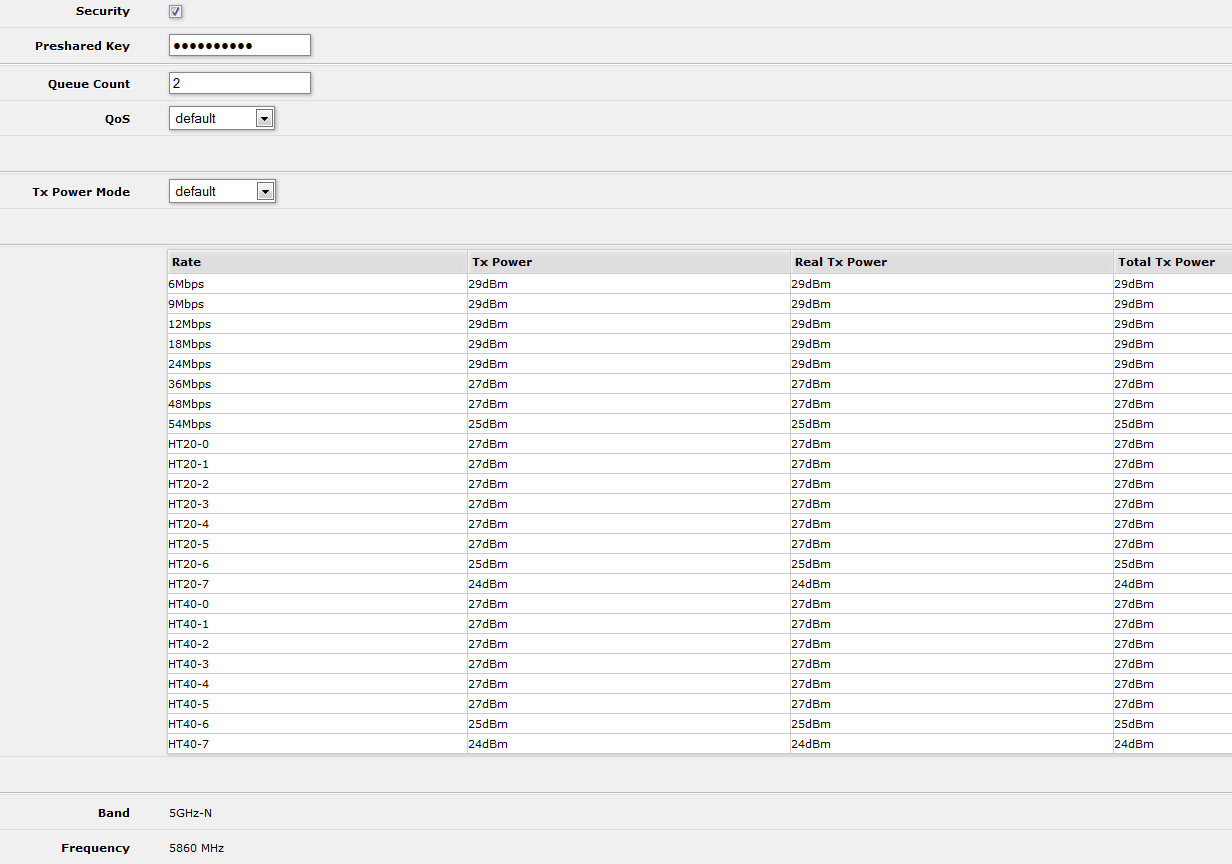
Task: Click the Real Tx Power column header
Action: pyautogui.click(x=952, y=262)
